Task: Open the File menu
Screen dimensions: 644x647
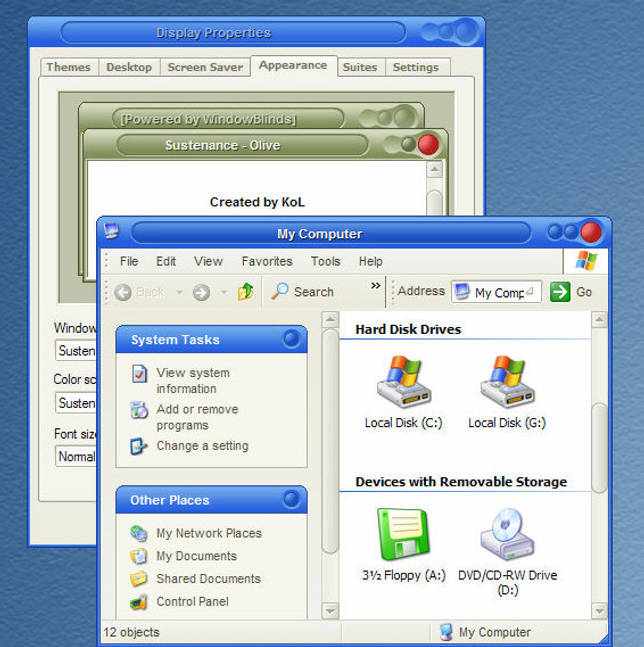Action: 129,261
